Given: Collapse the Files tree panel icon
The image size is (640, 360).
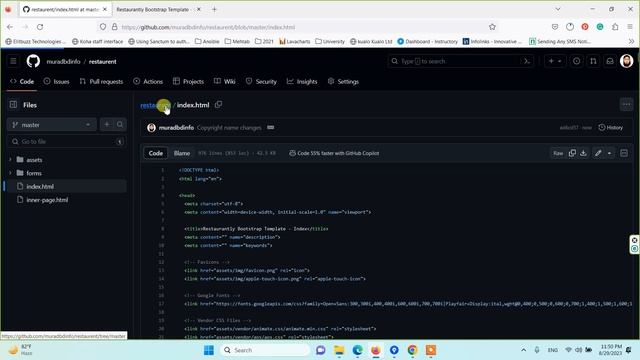Looking at the screenshot, I should pos(13,105).
